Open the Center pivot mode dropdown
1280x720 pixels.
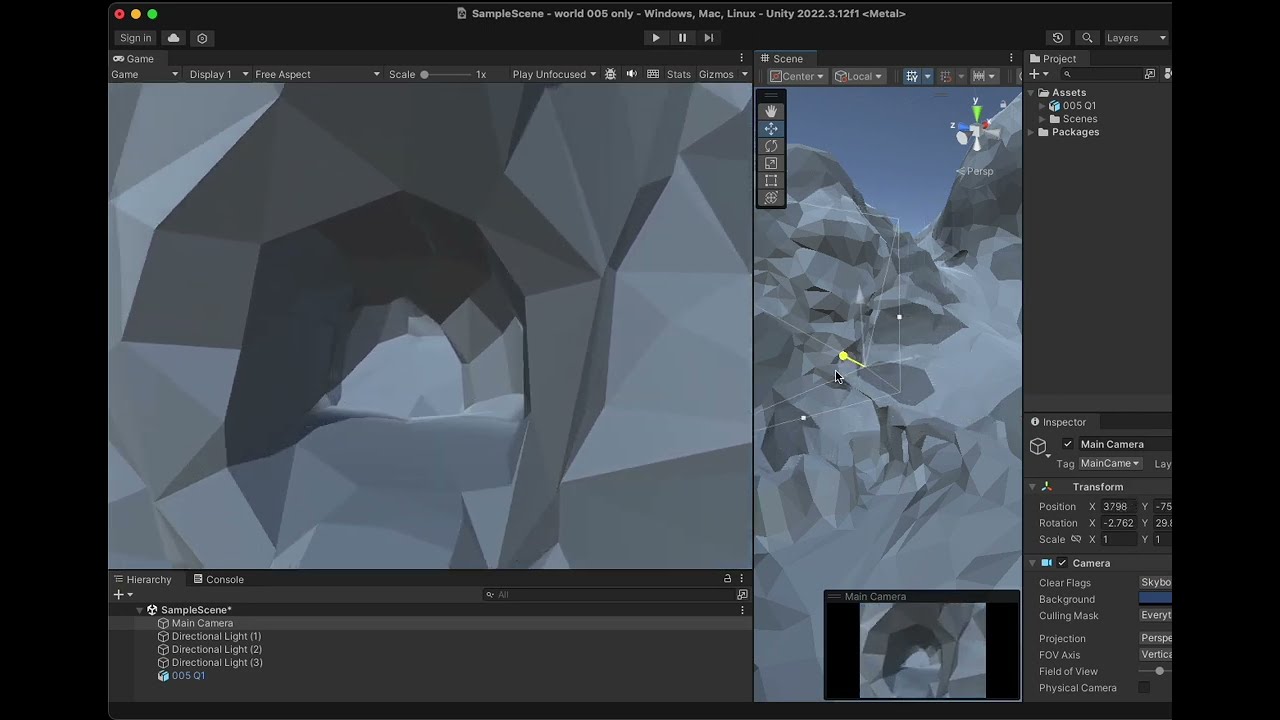click(796, 75)
